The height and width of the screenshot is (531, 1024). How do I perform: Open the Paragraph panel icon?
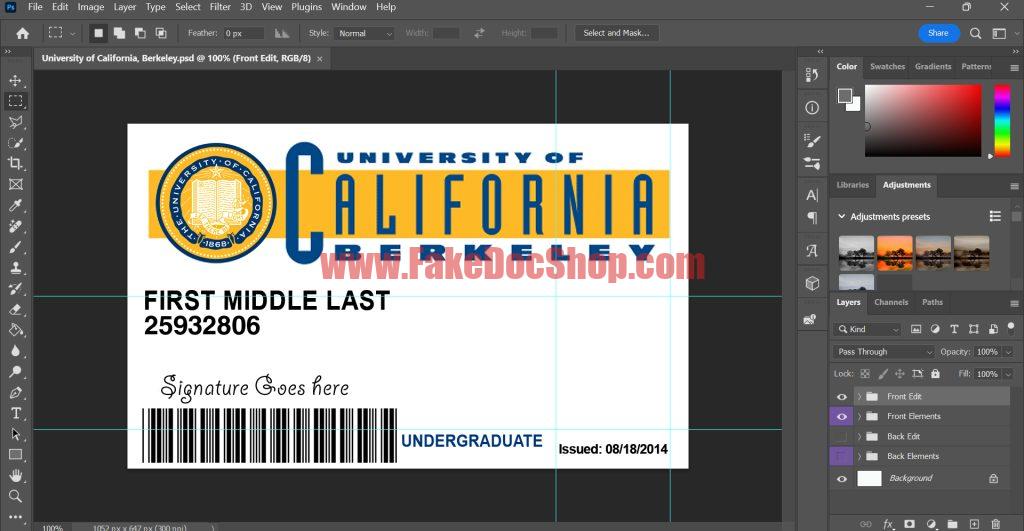812,217
